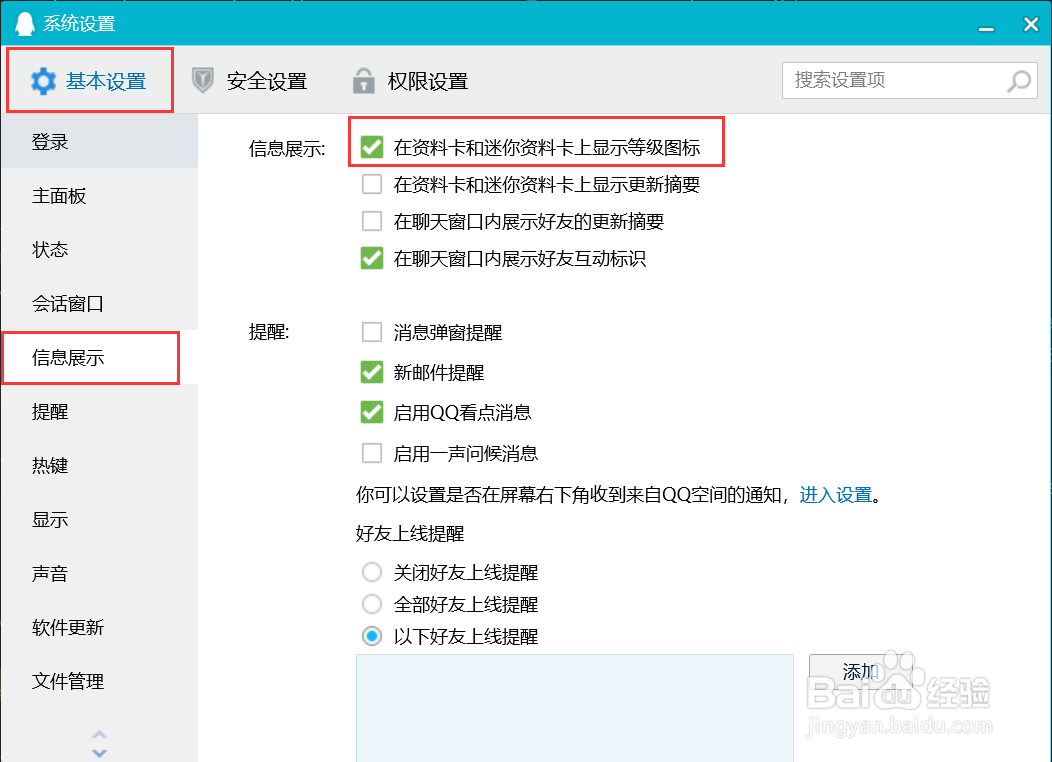Select 主面板 in the sidebar
The image size is (1052, 762).
click(x=99, y=196)
